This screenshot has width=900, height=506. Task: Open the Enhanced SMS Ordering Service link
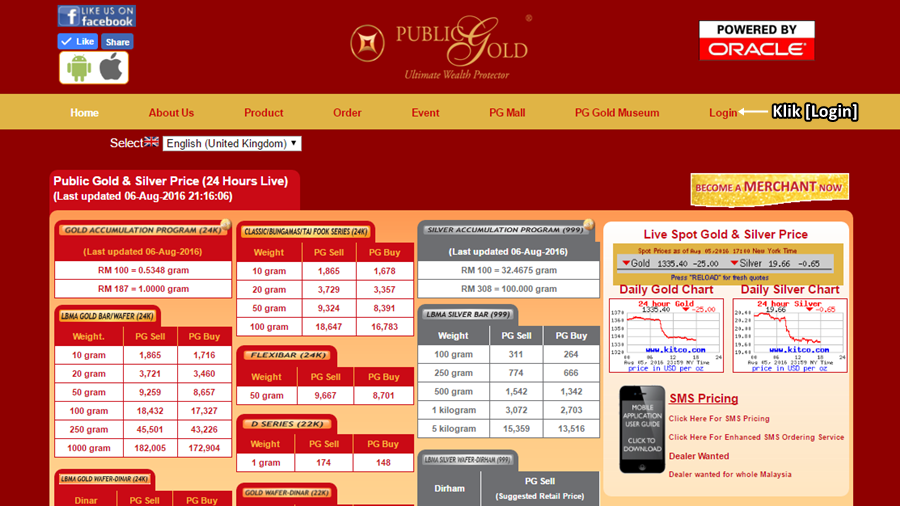757,437
